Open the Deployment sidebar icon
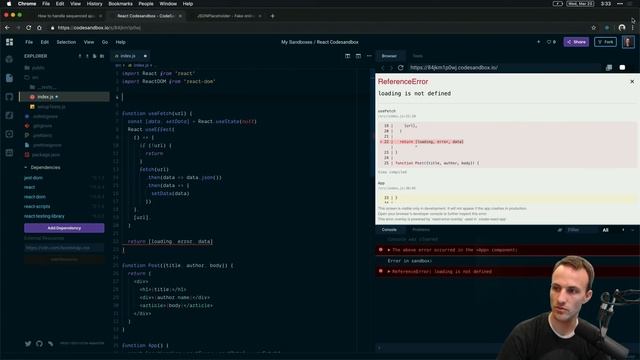 [9, 116]
